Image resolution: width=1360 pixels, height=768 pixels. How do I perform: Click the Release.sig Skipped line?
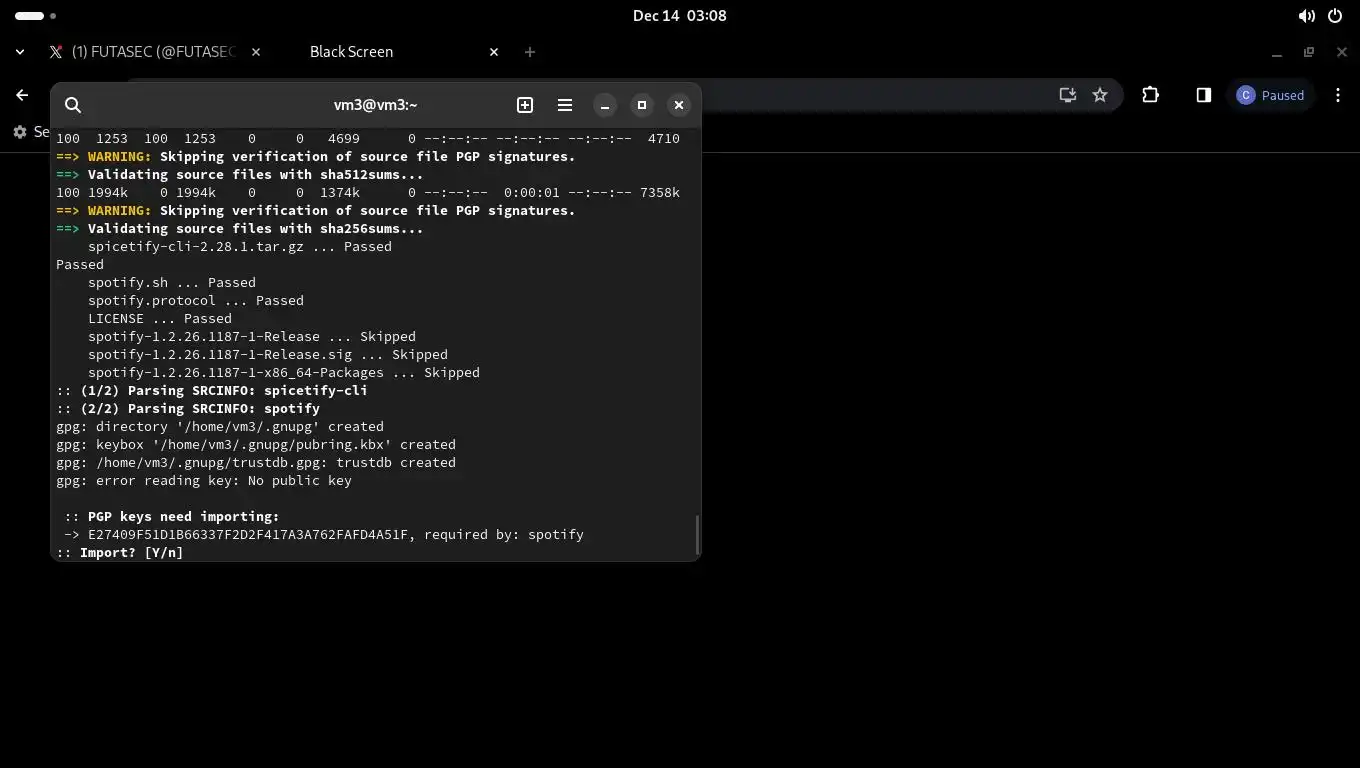[x=268, y=354]
